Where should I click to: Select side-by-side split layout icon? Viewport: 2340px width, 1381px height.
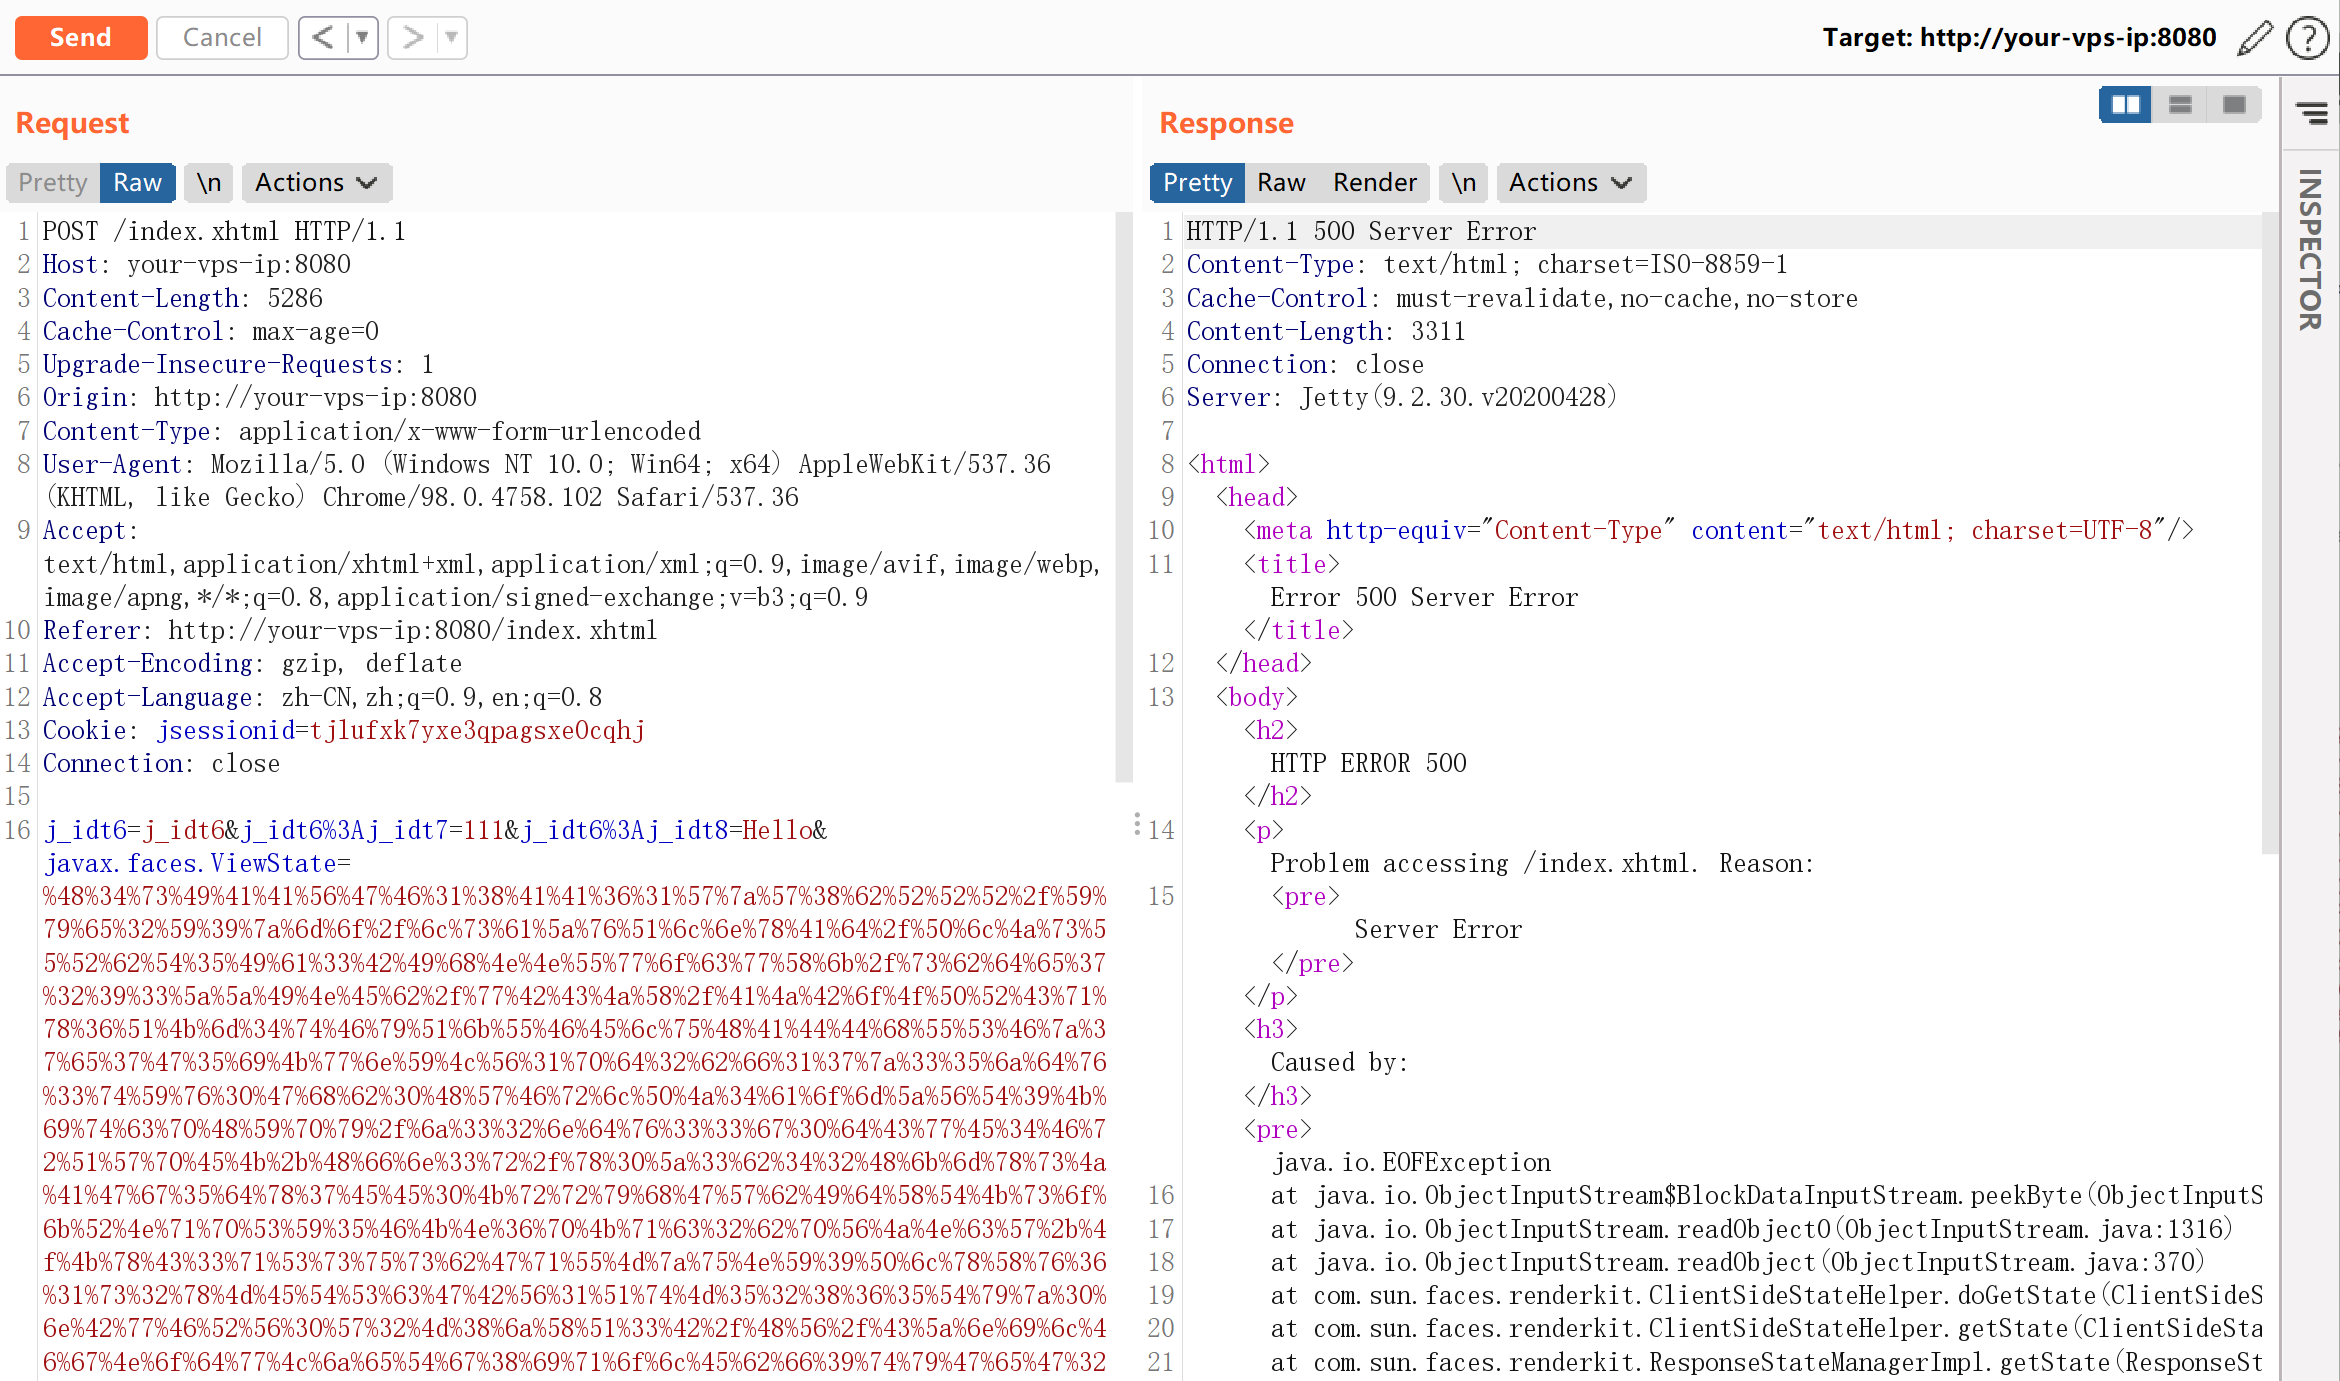(2125, 105)
